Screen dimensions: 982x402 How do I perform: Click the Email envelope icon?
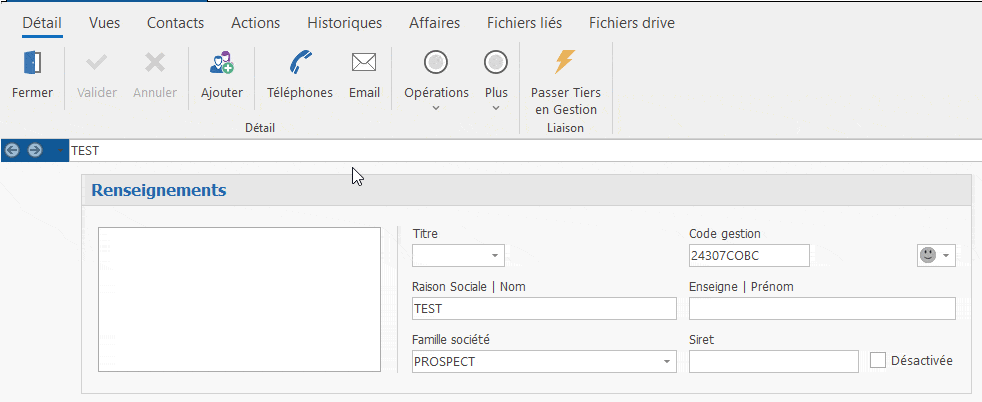click(x=364, y=63)
